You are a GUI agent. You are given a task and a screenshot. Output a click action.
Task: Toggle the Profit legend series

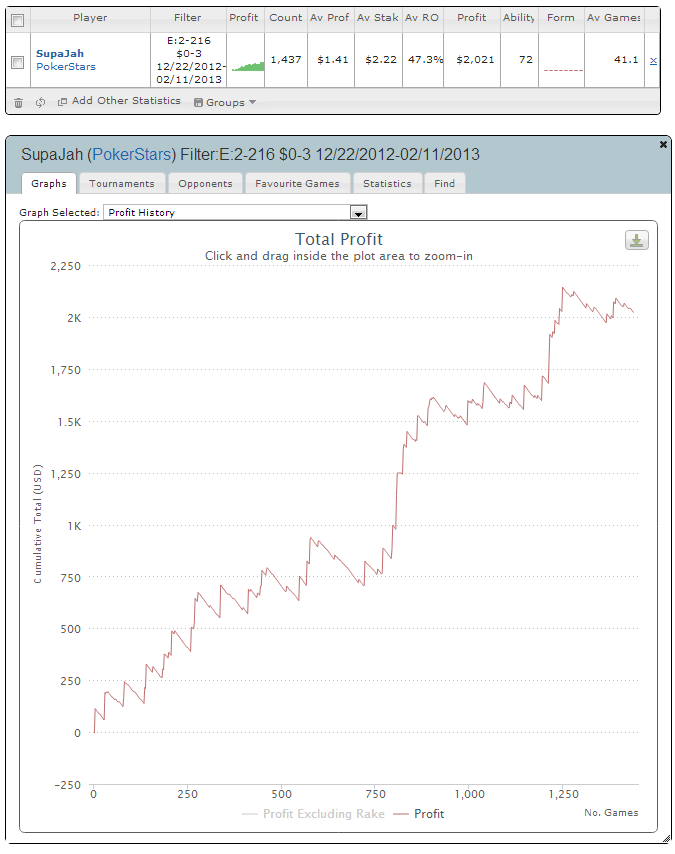click(419, 814)
